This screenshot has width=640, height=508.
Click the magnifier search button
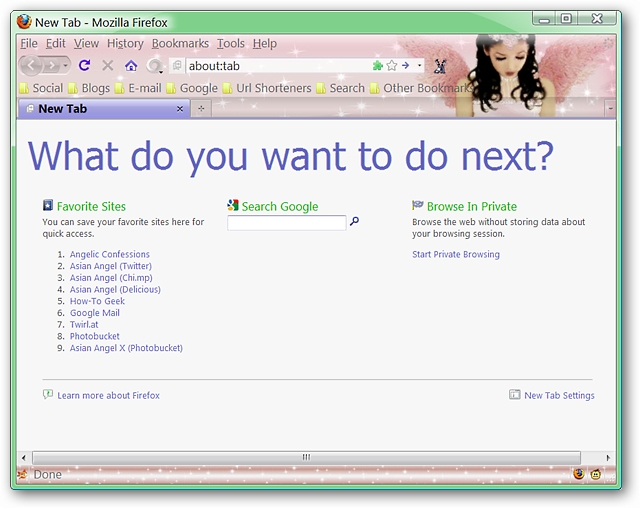click(354, 221)
